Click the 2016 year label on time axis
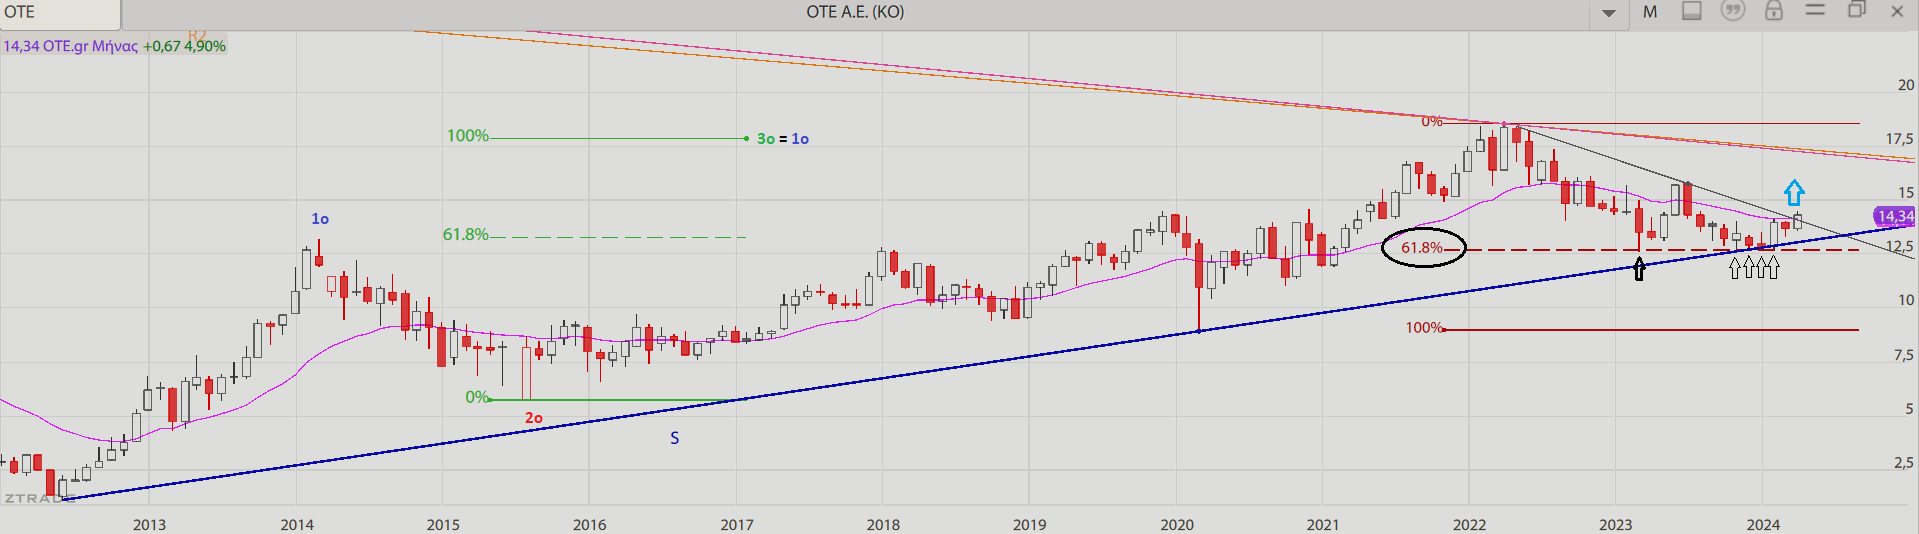 pos(589,524)
